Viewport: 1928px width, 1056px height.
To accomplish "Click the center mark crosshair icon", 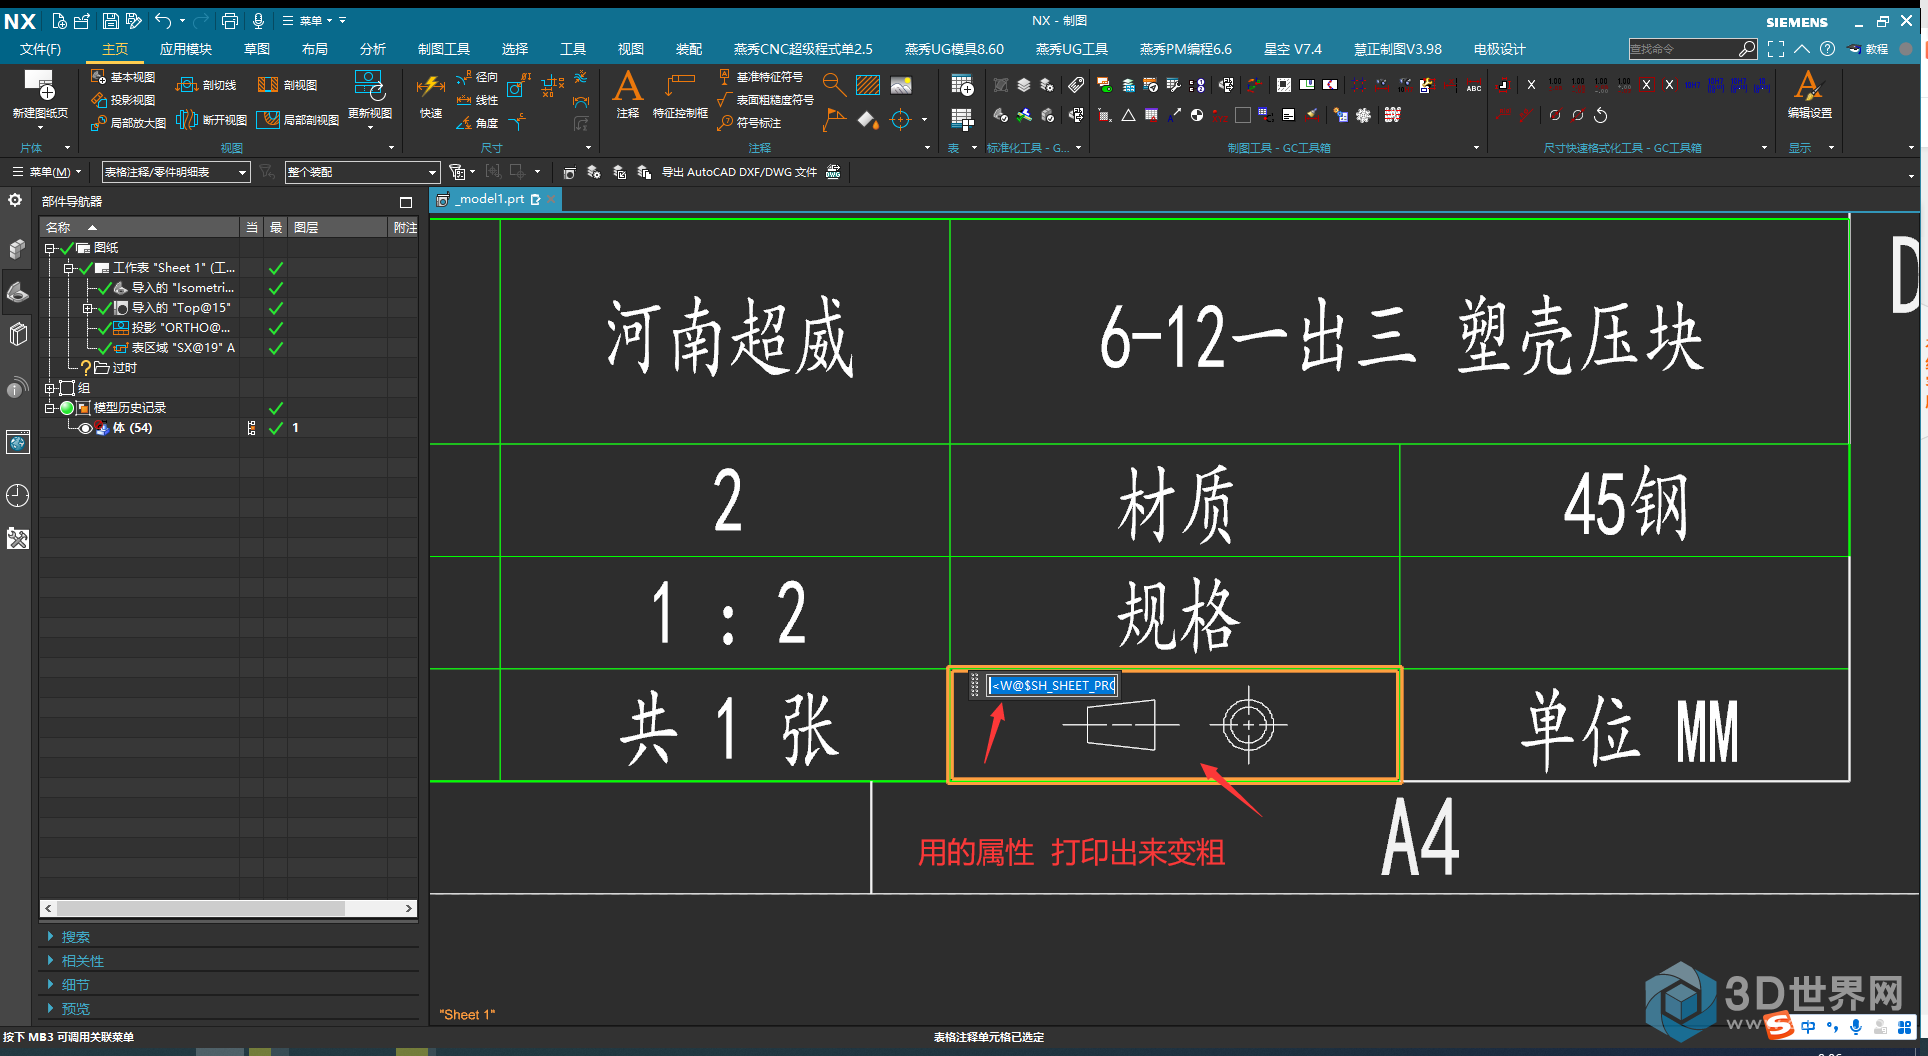I will (901, 120).
